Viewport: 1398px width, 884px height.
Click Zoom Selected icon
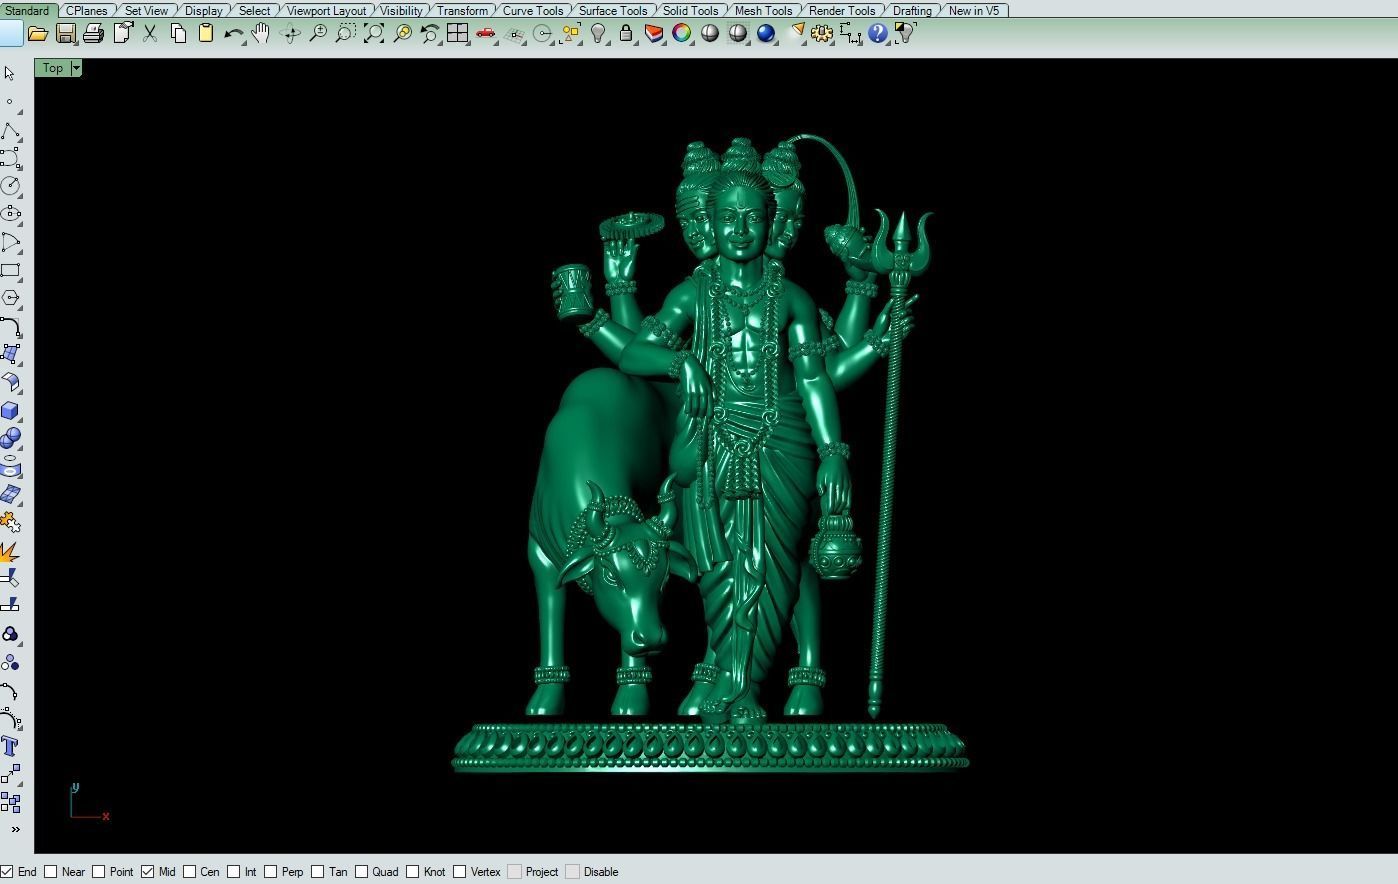tap(402, 33)
